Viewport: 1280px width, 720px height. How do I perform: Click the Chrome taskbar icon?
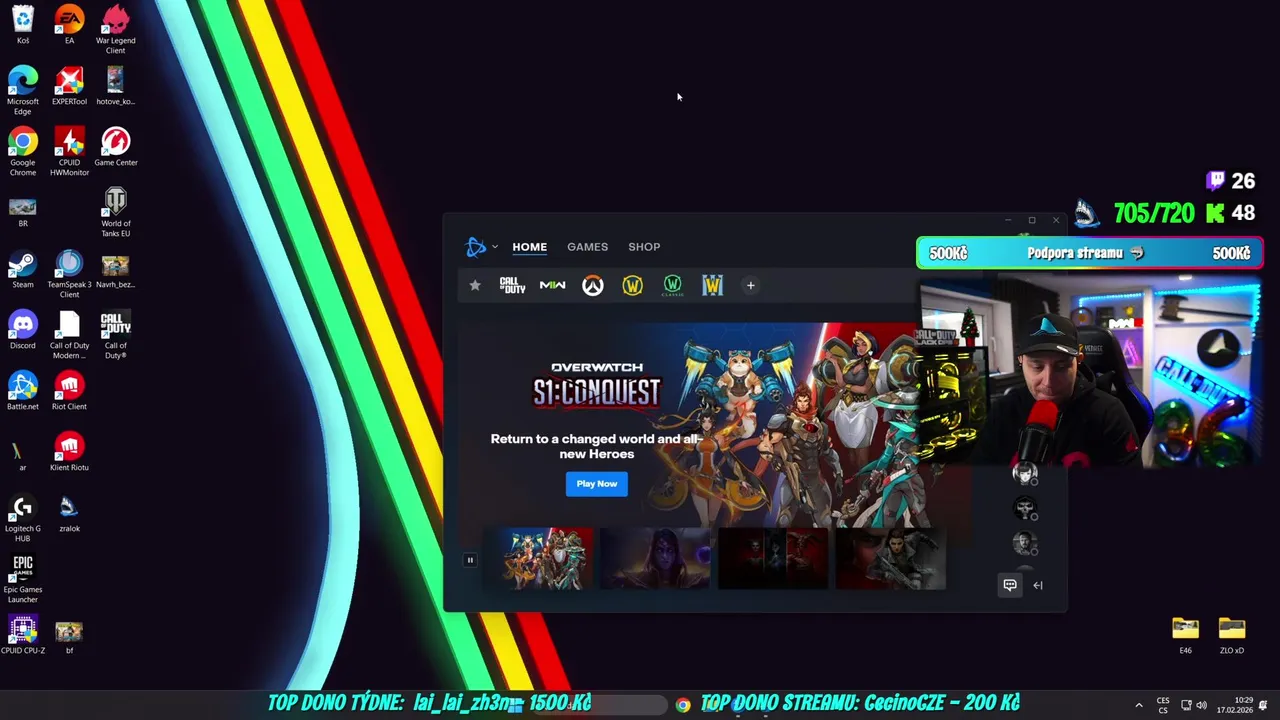(682, 705)
